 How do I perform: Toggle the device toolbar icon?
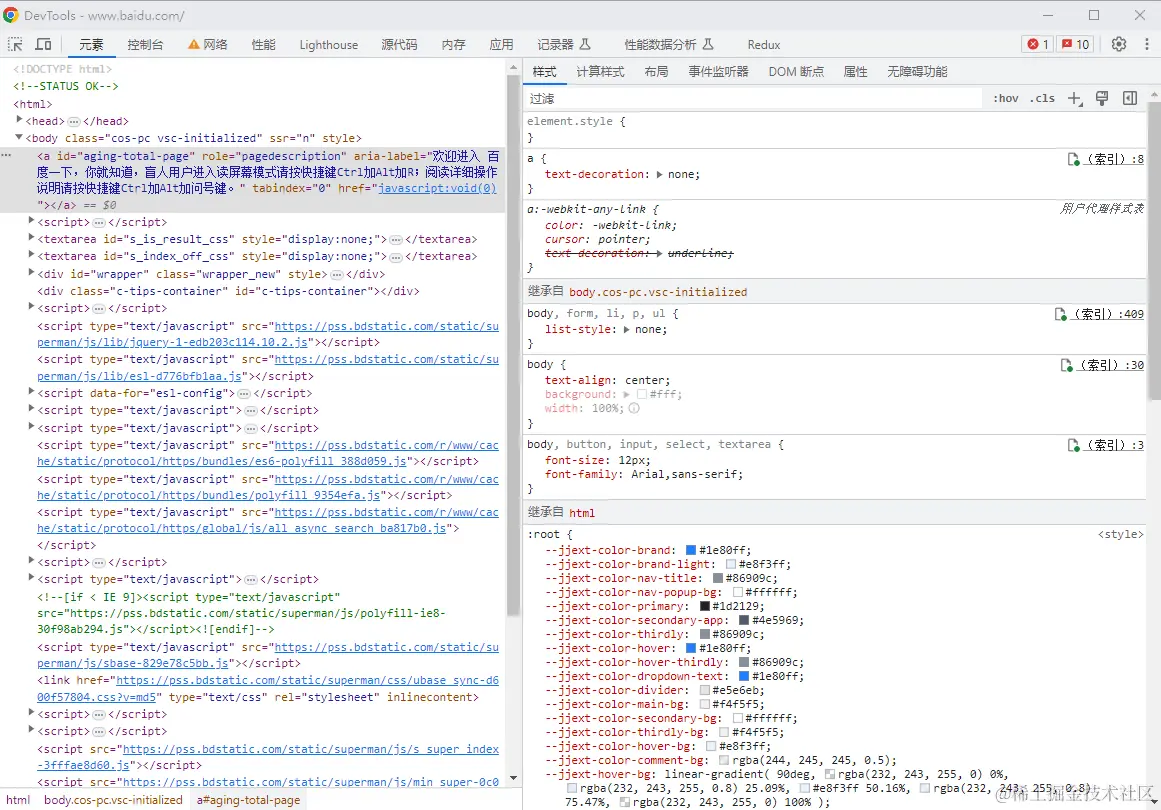(x=44, y=44)
